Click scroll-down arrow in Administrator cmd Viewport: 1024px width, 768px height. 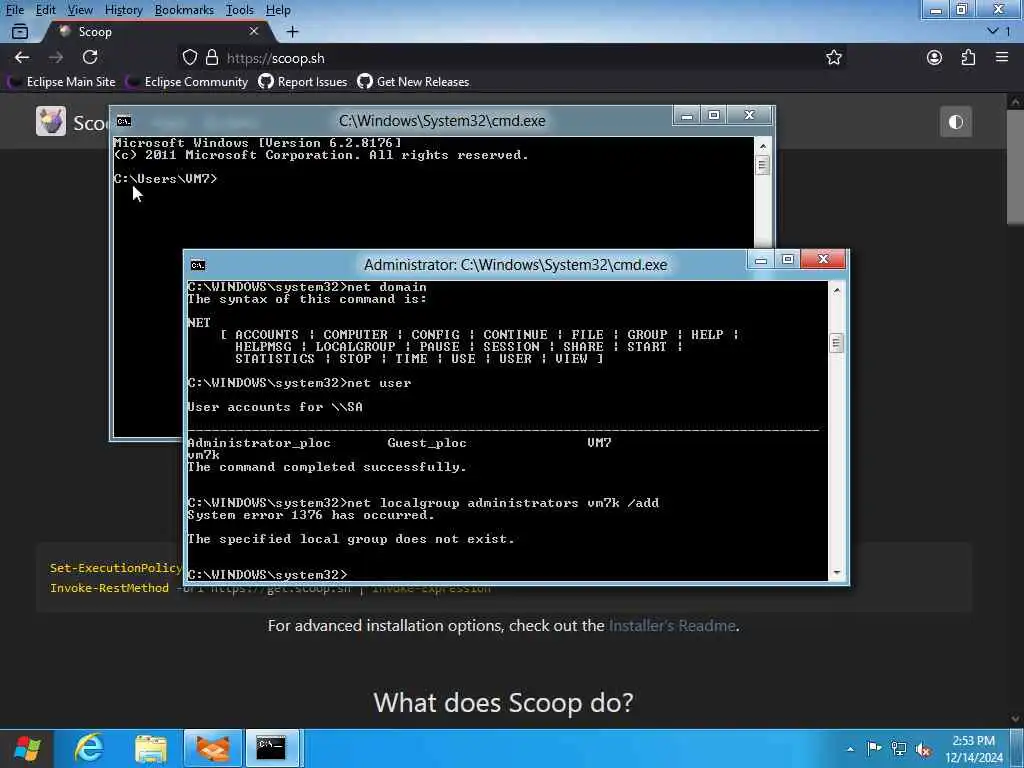click(x=837, y=573)
